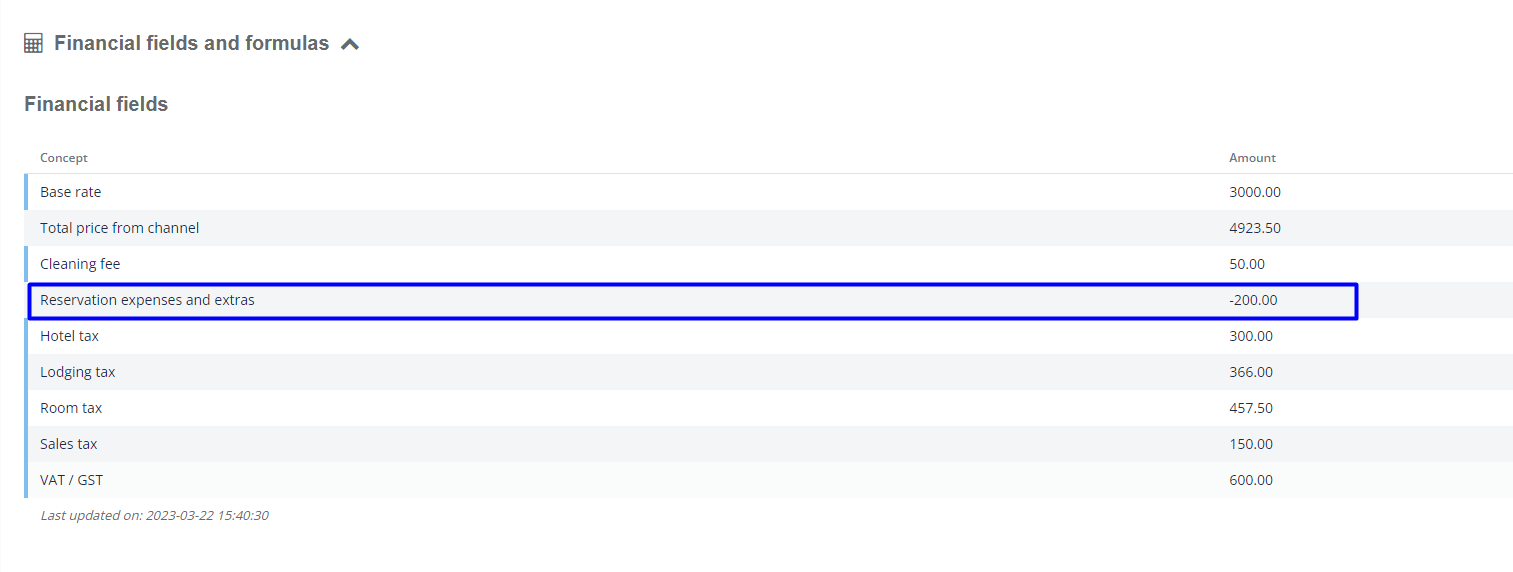
Task: Click the Last updated on timestamp
Action: click(x=154, y=516)
